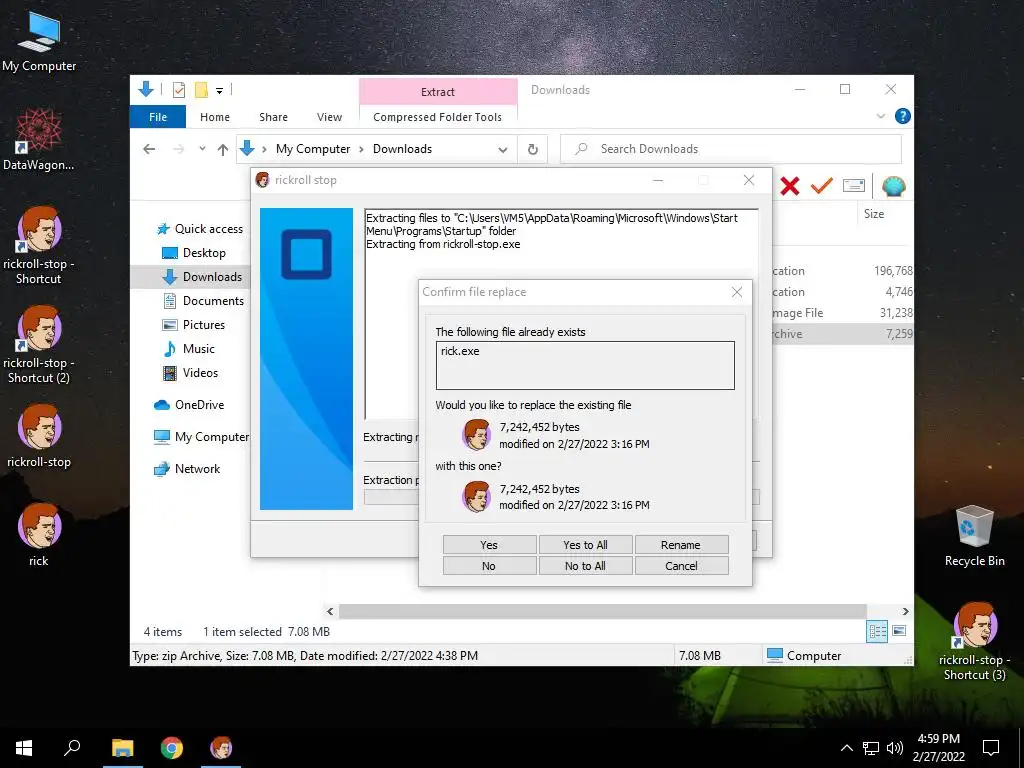Viewport: 1024px width, 768px height.
Task: Open the volume control tray icon
Action: click(895, 748)
